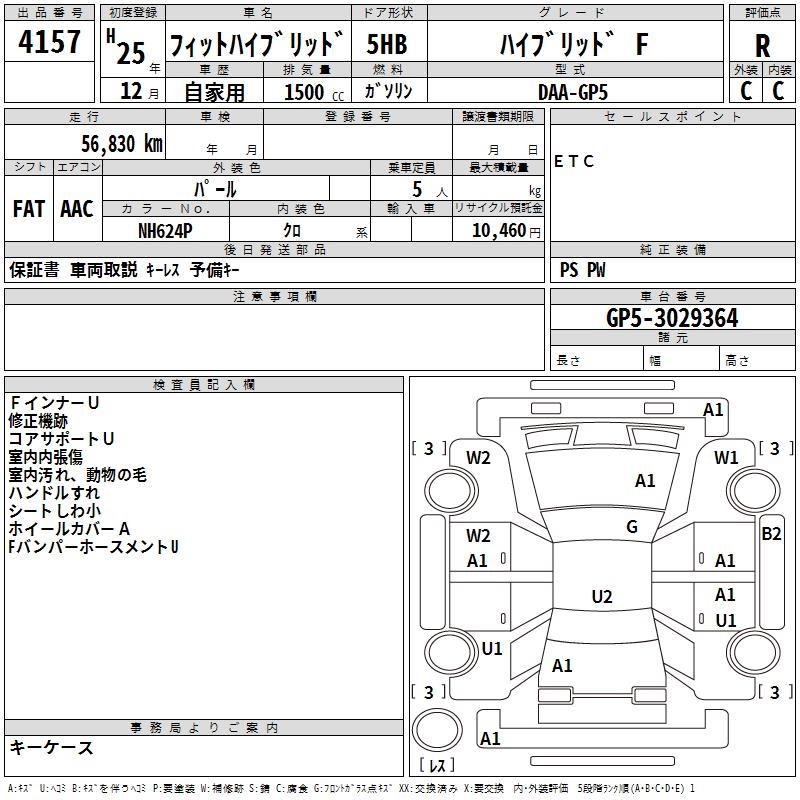
Task: Click the [レス] label under spare tire
Action: (x=436, y=767)
